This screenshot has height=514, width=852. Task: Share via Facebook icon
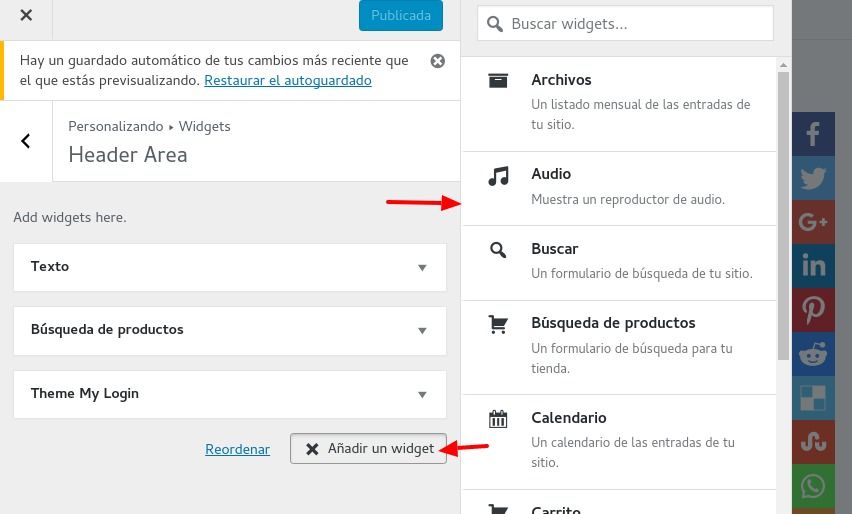click(813, 134)
